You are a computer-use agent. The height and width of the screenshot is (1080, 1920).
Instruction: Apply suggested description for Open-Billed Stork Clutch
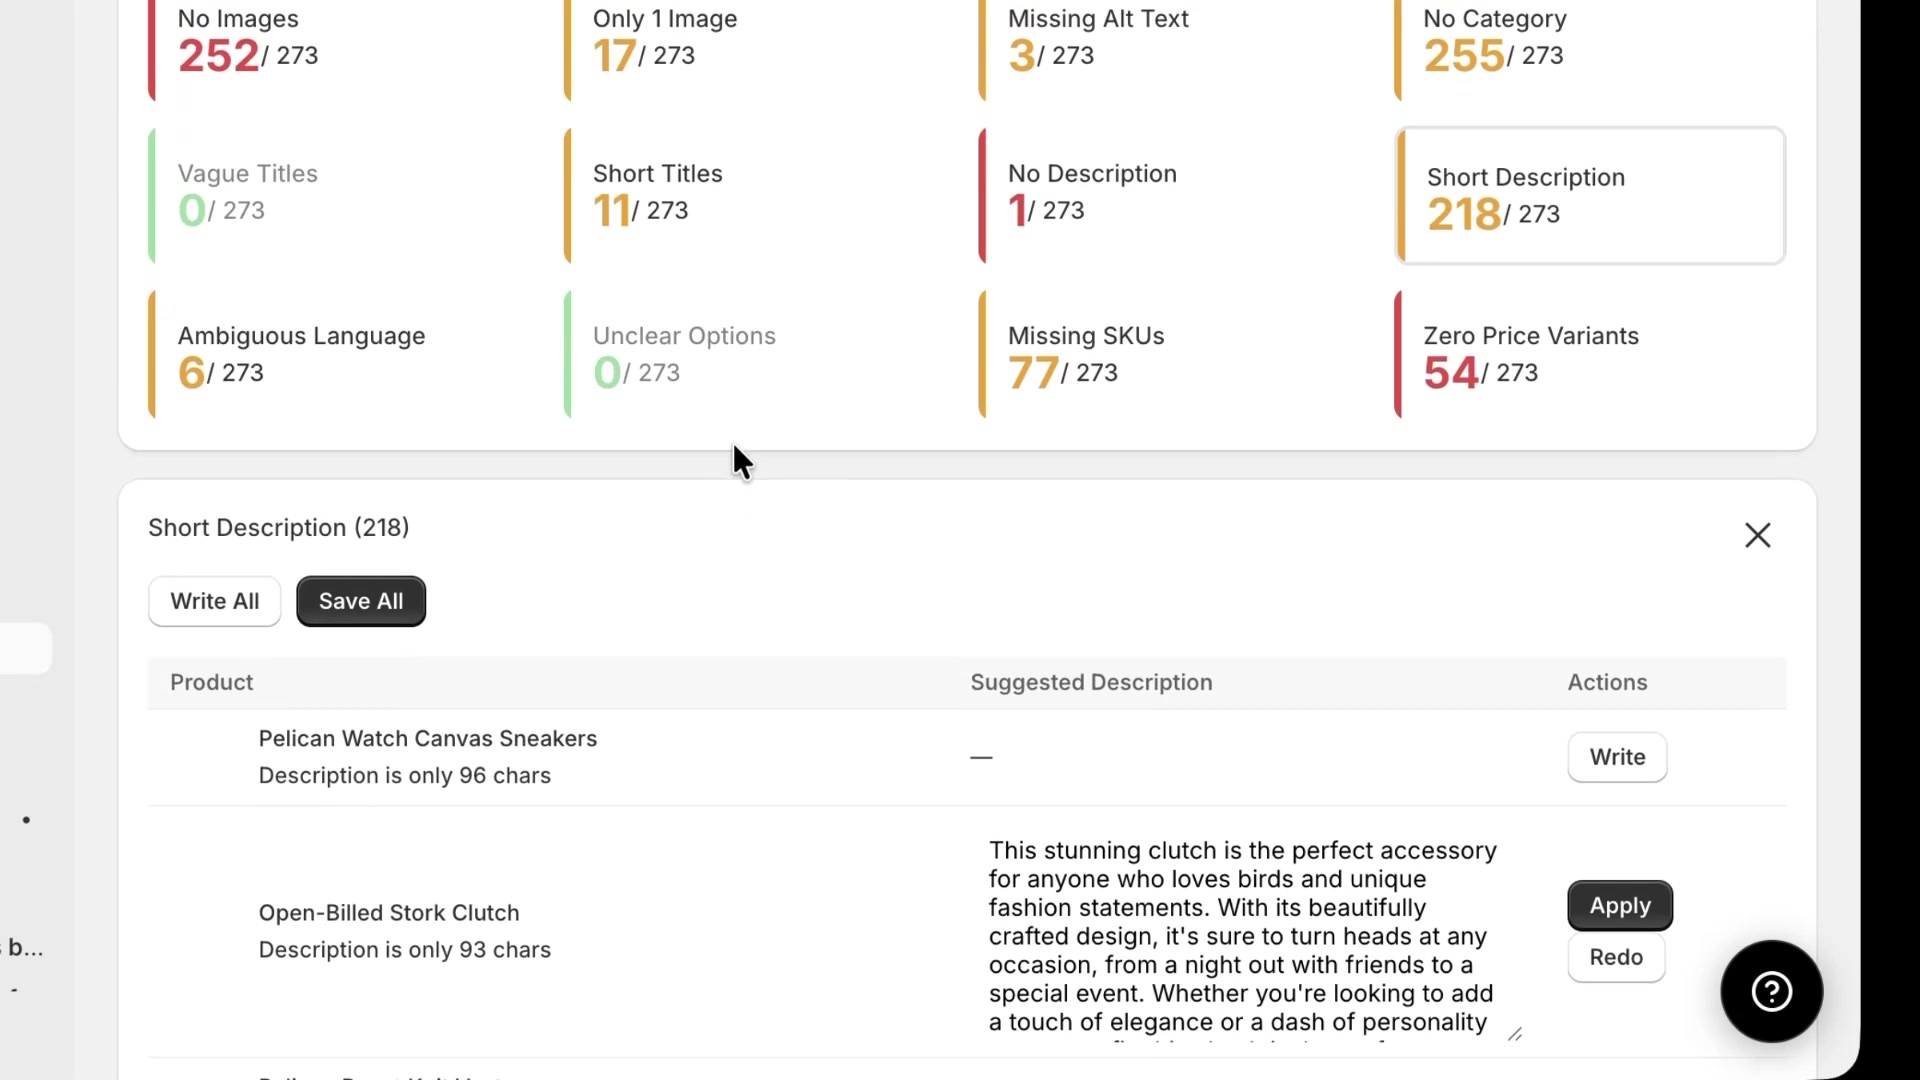click(1619, 905)
